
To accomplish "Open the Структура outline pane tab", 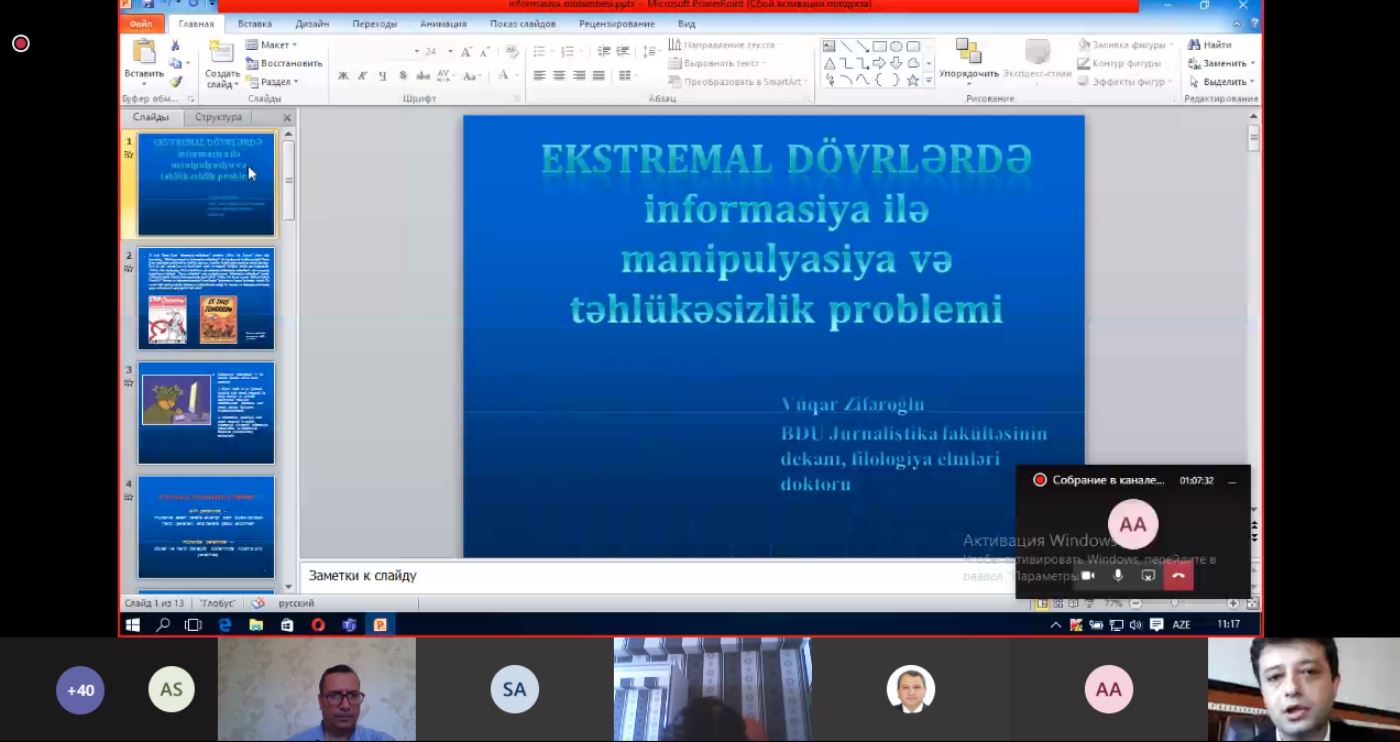I will 218,117.
